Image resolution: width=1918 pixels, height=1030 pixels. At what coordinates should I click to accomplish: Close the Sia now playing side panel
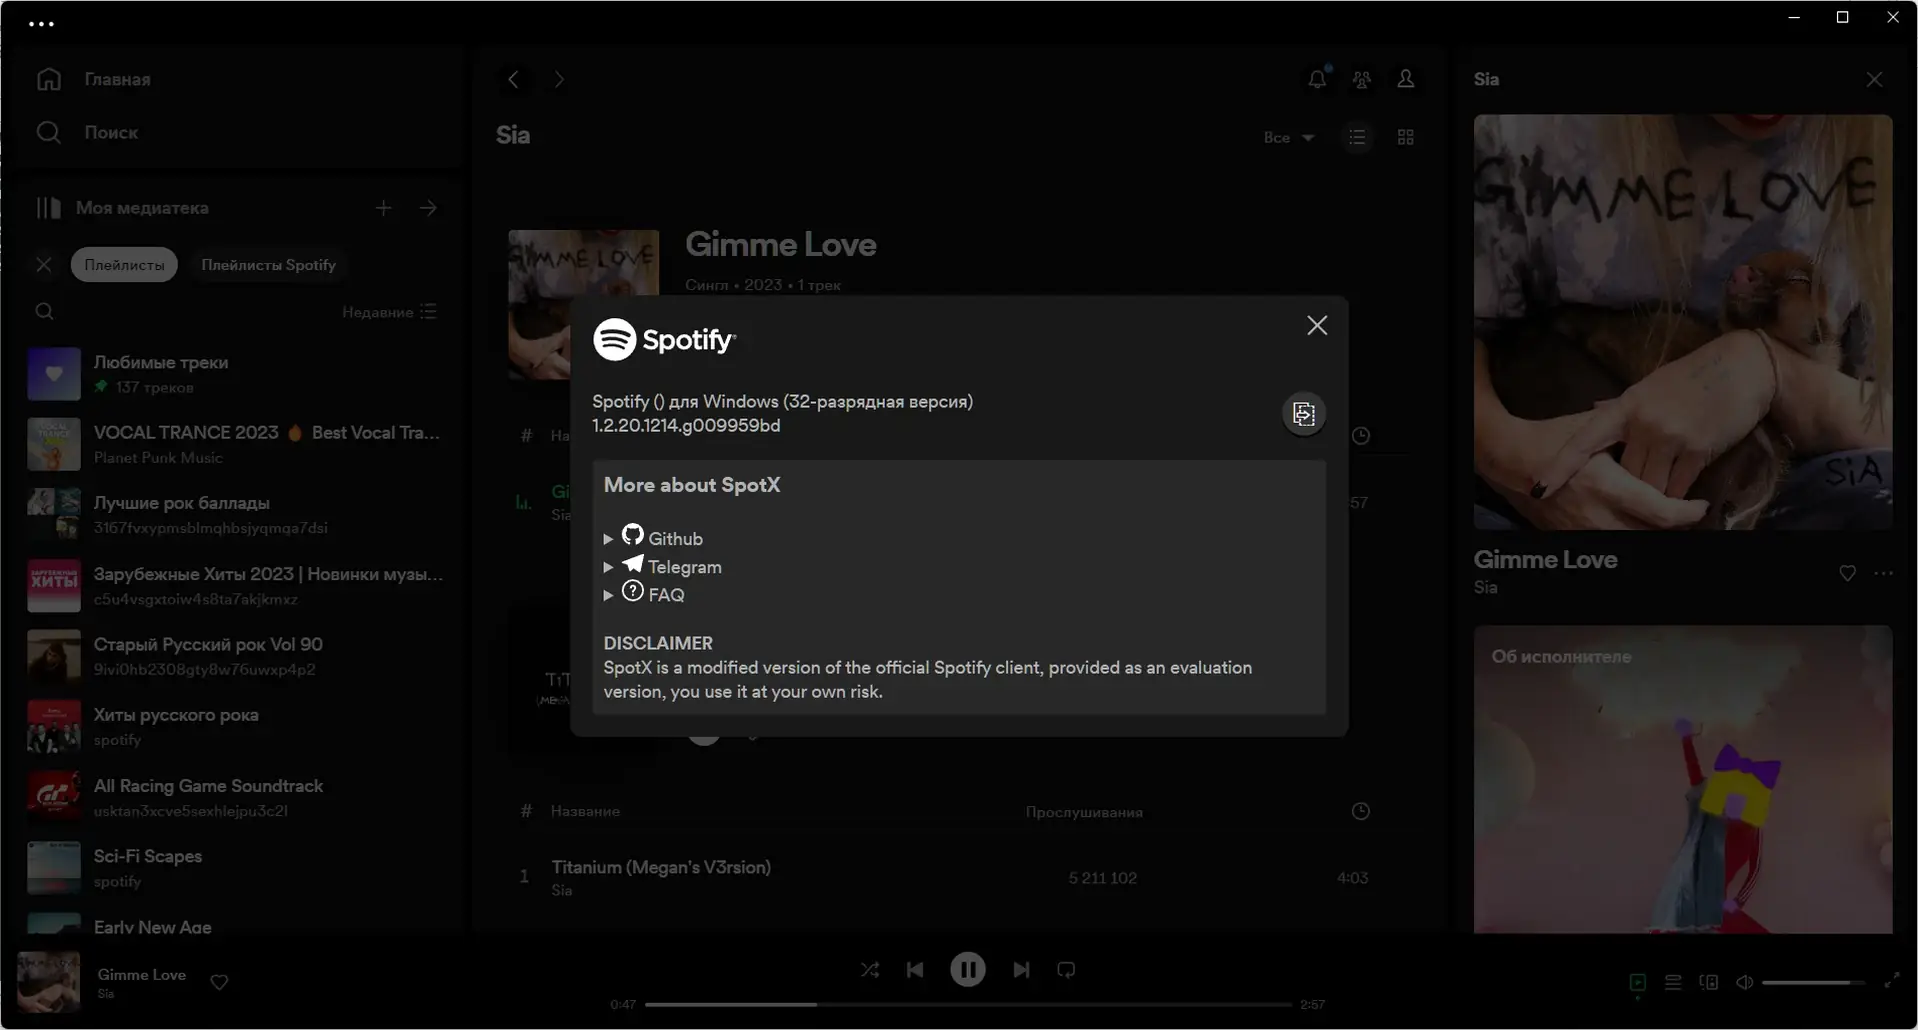coord(1874,79)
